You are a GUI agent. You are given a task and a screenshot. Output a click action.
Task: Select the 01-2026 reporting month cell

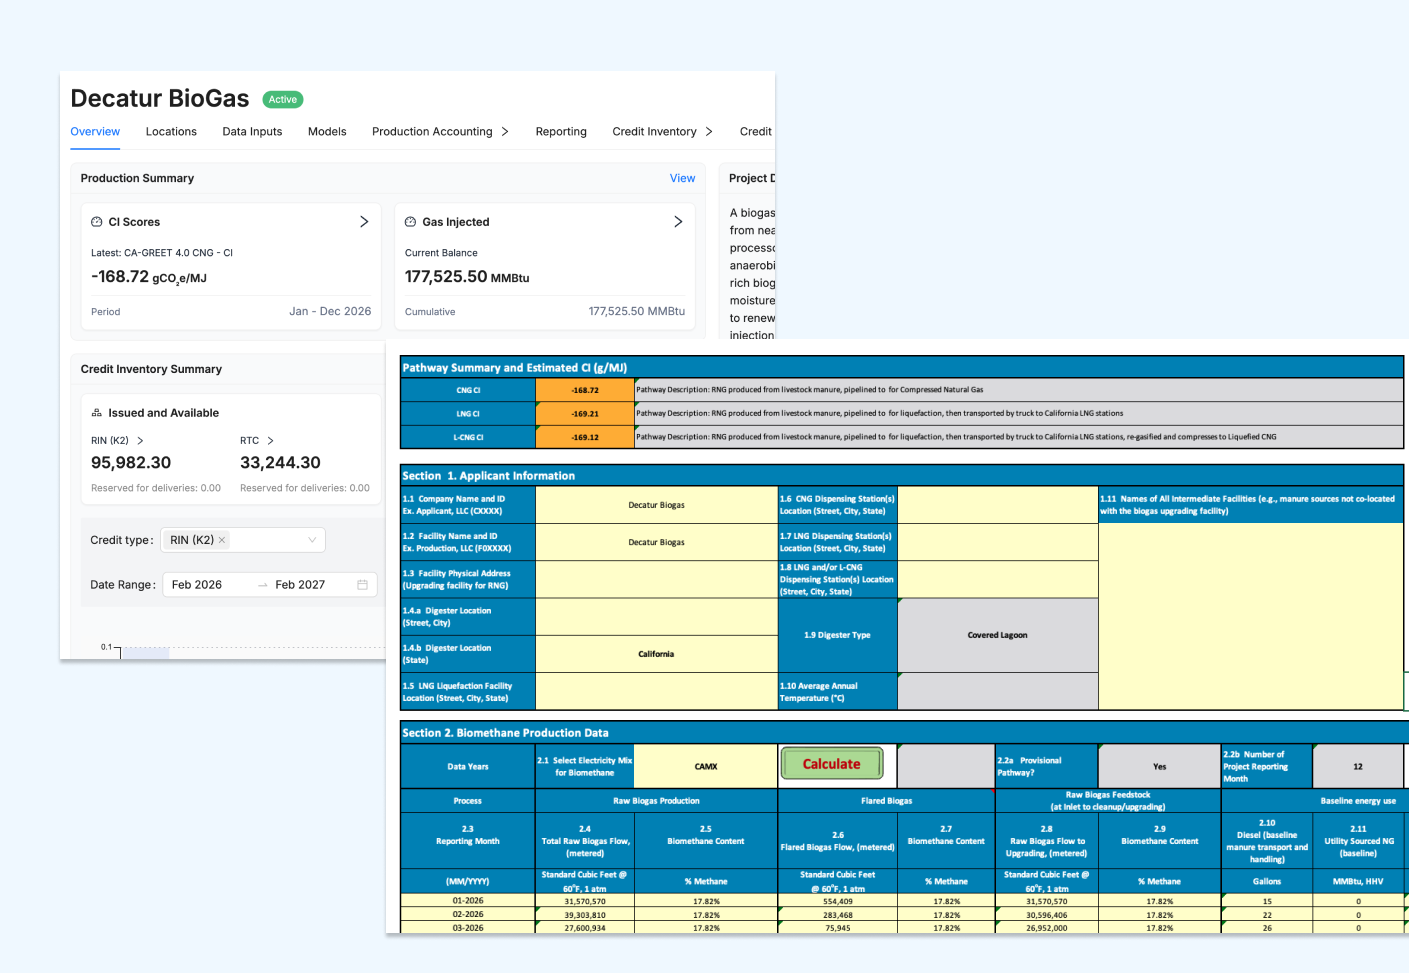point(468,901)
